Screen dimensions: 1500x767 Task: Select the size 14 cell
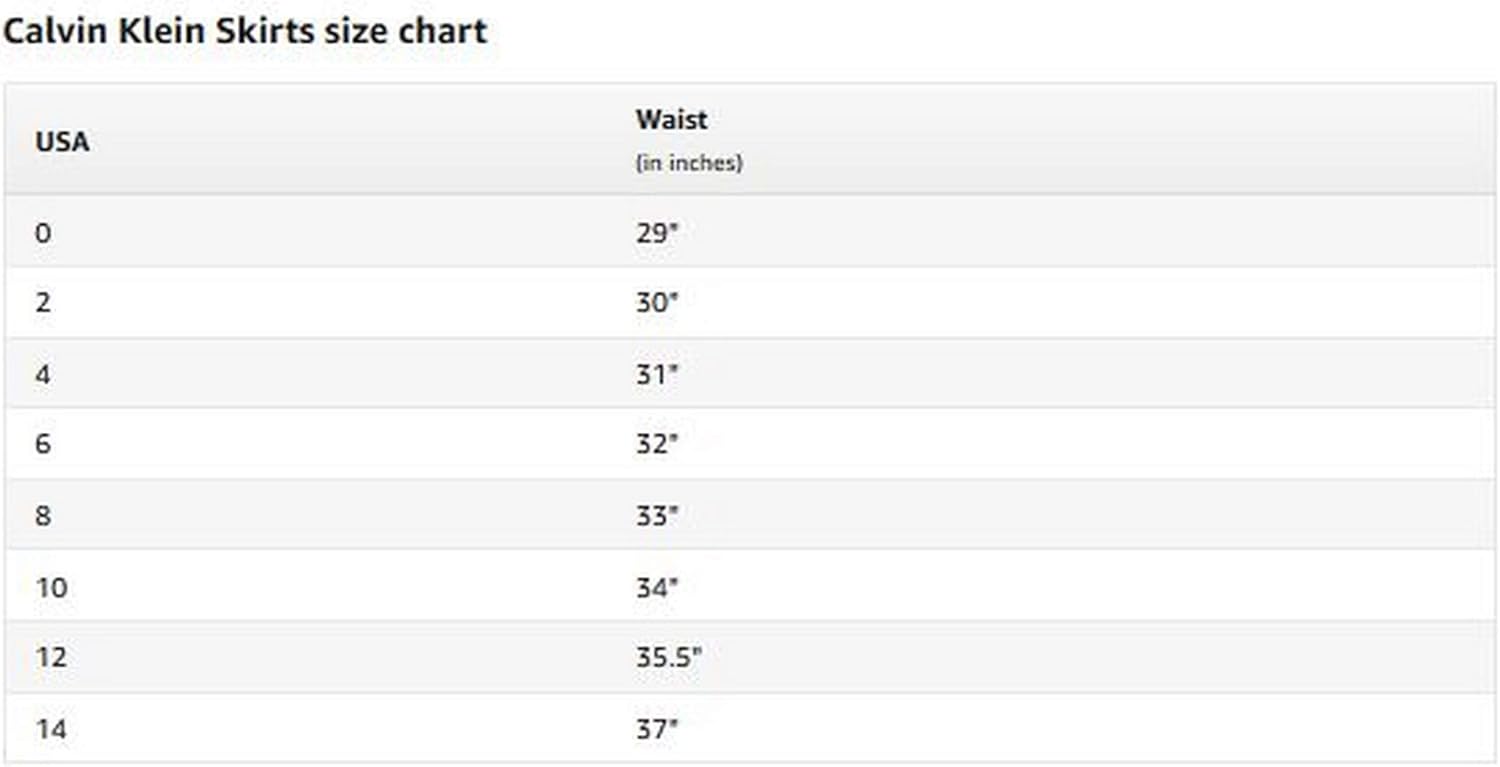51,729
